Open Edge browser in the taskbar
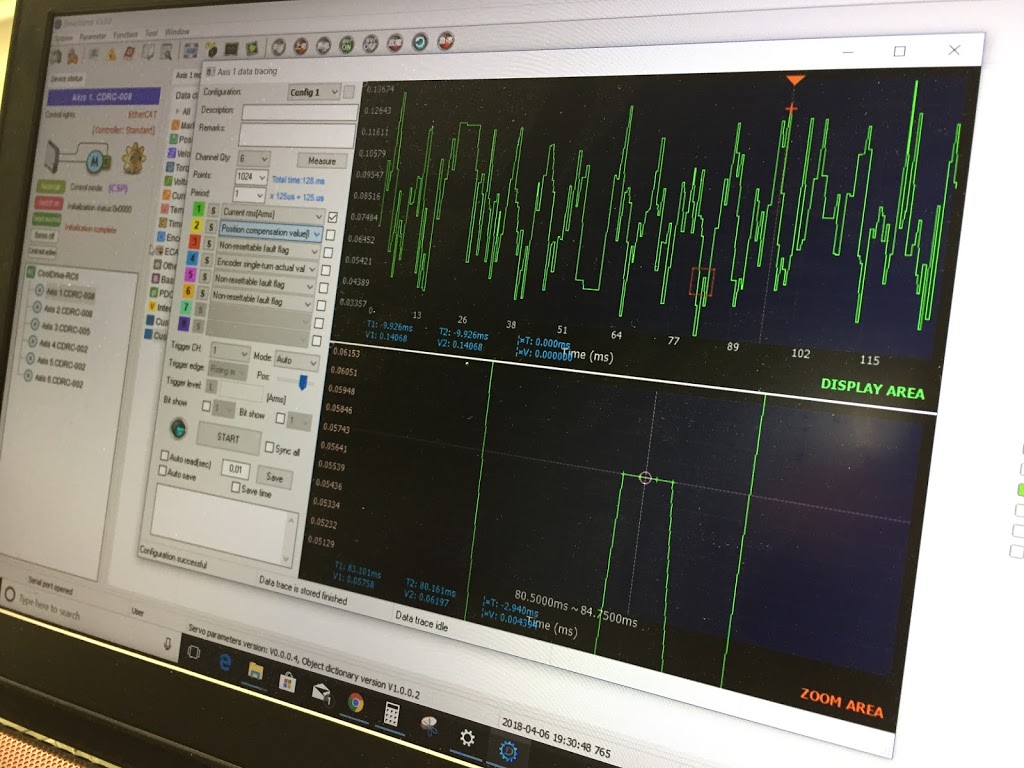1024x768 pixels. (x=225, y=662)
